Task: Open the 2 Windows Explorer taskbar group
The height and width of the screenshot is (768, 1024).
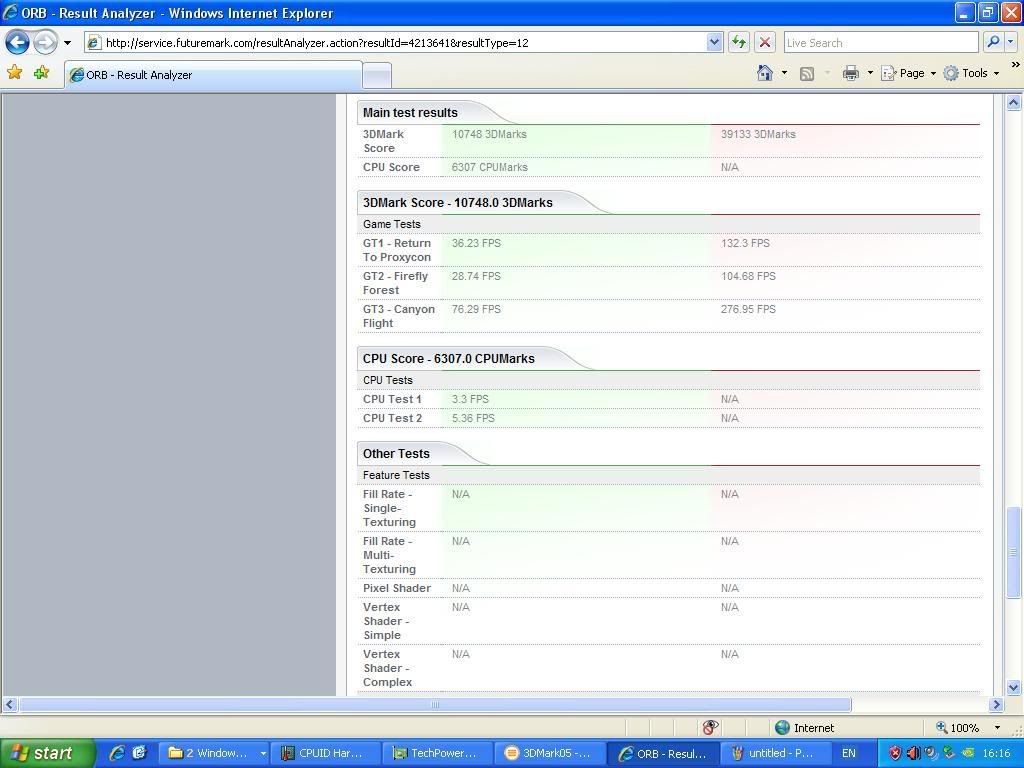Action: (x=216, y=753)
